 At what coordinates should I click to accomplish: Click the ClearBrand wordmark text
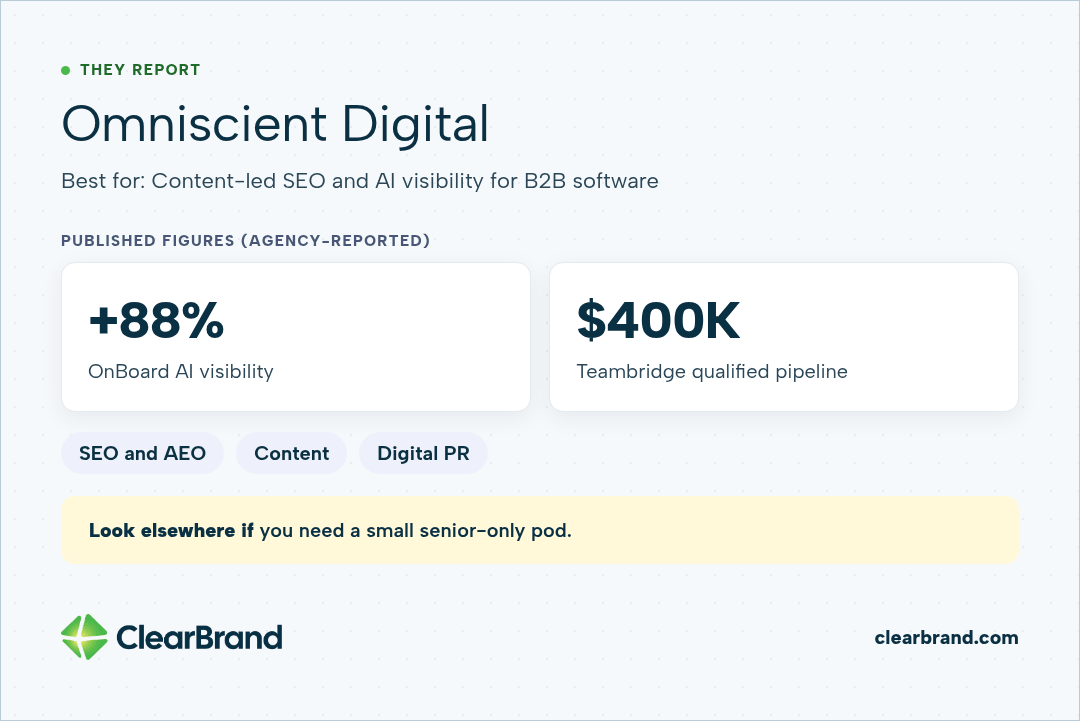199,638
